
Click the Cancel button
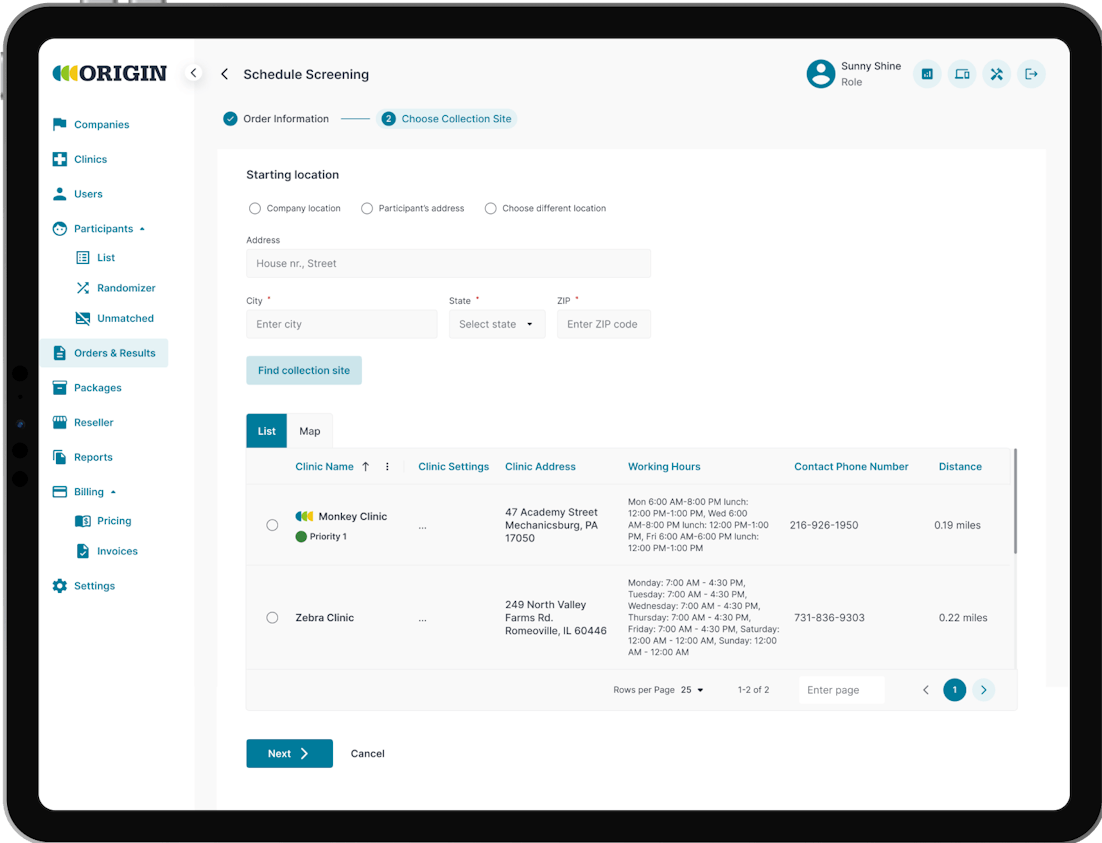pos(368,753)
